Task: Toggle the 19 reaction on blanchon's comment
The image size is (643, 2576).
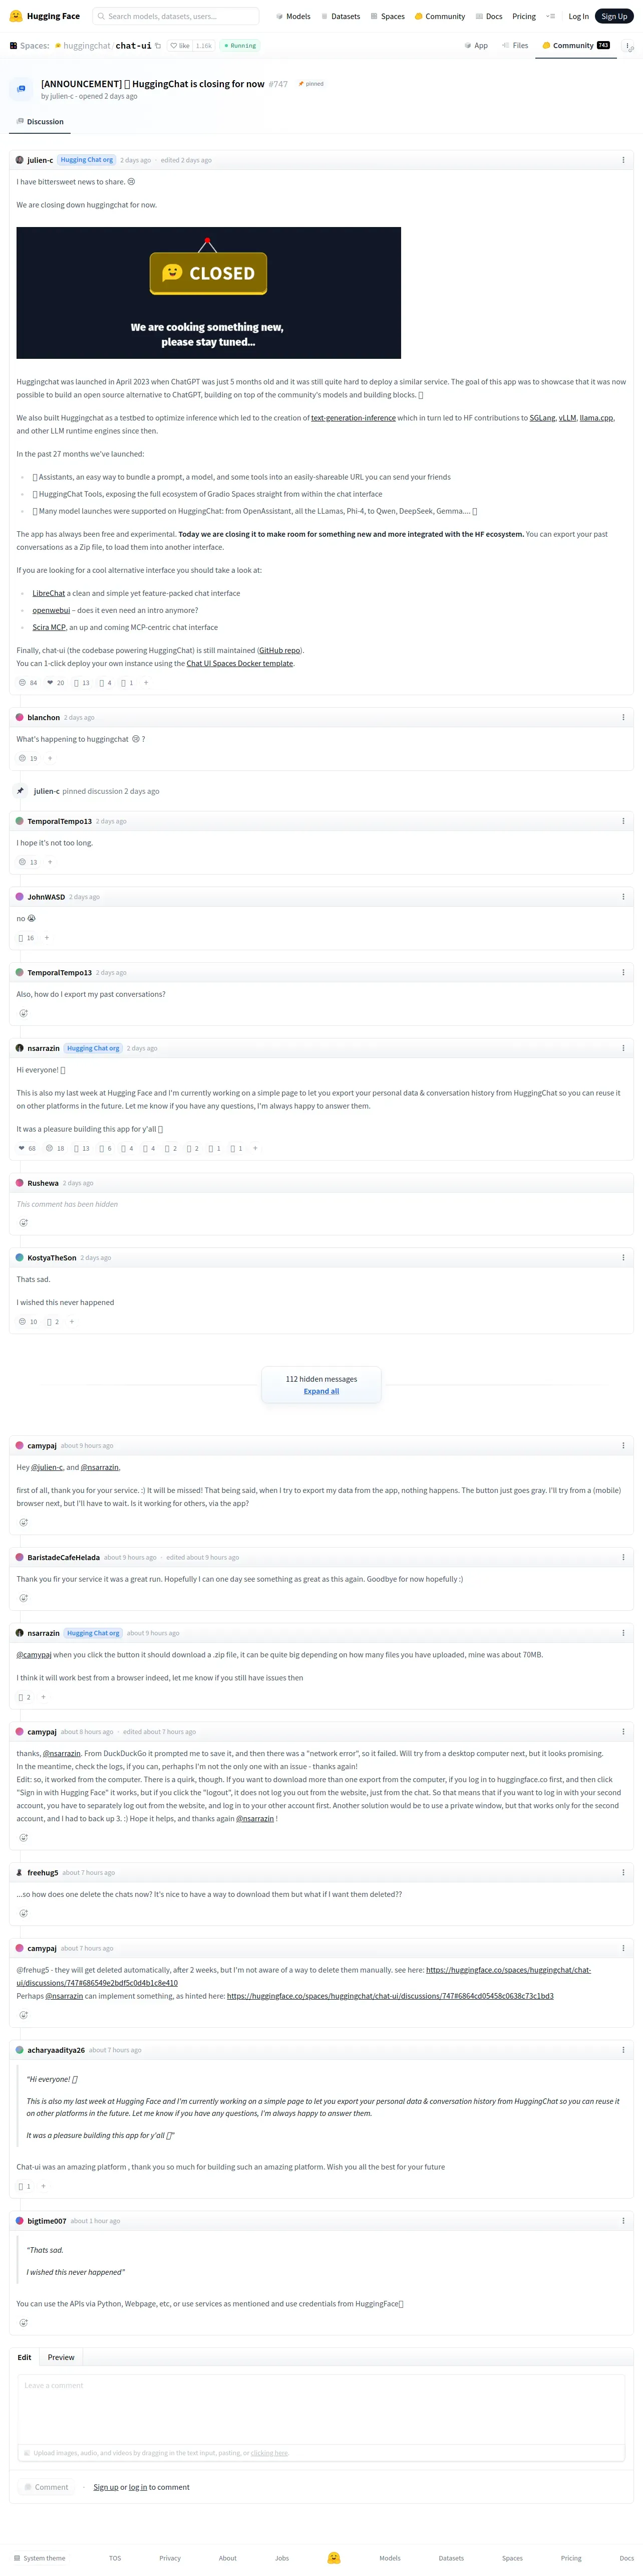Action: tap(29, 758)
